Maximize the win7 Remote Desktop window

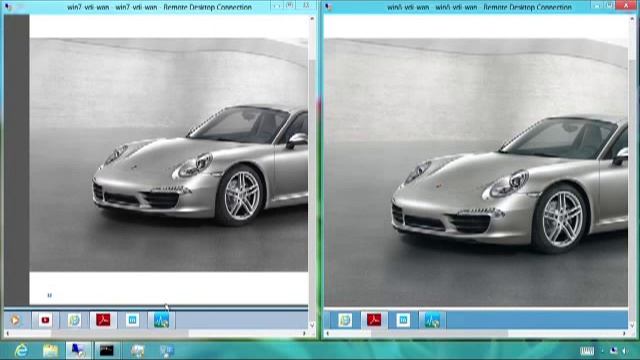[290, 5]
